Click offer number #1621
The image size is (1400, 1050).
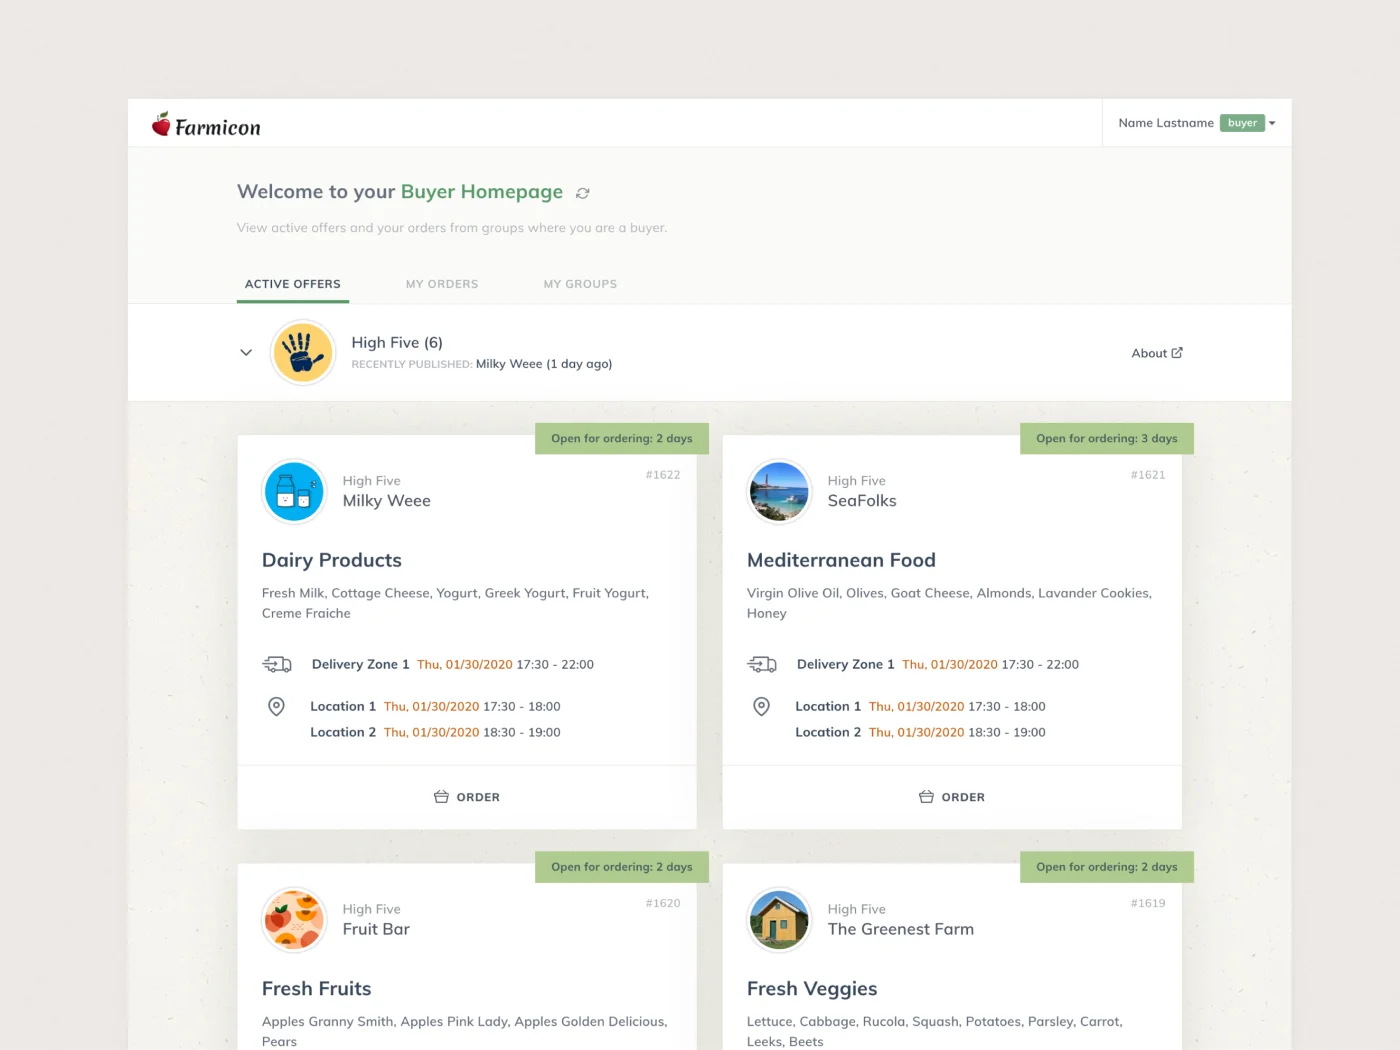pos(1148,475)
